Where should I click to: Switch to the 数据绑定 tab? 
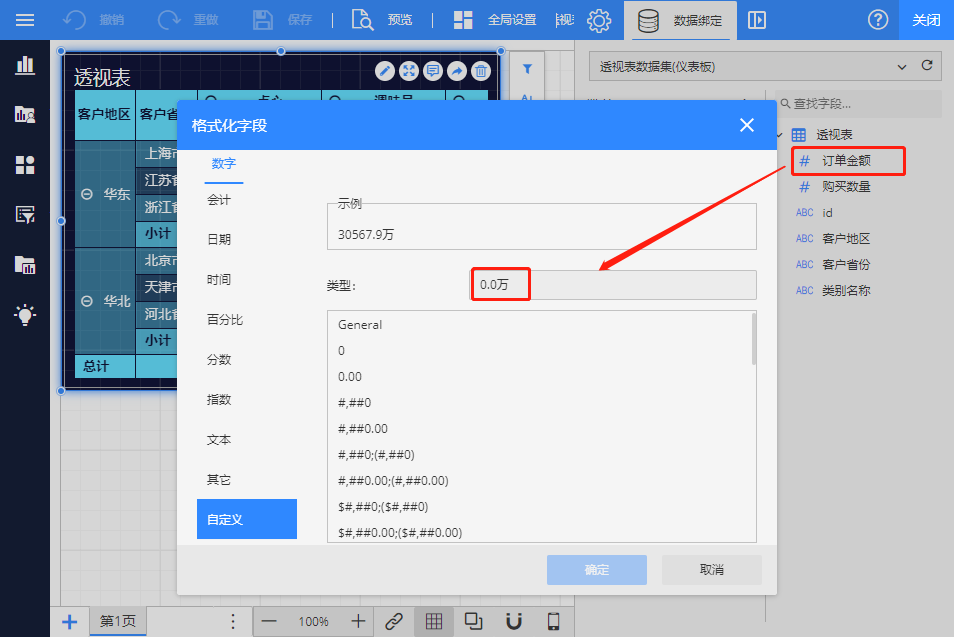(680, 20)
